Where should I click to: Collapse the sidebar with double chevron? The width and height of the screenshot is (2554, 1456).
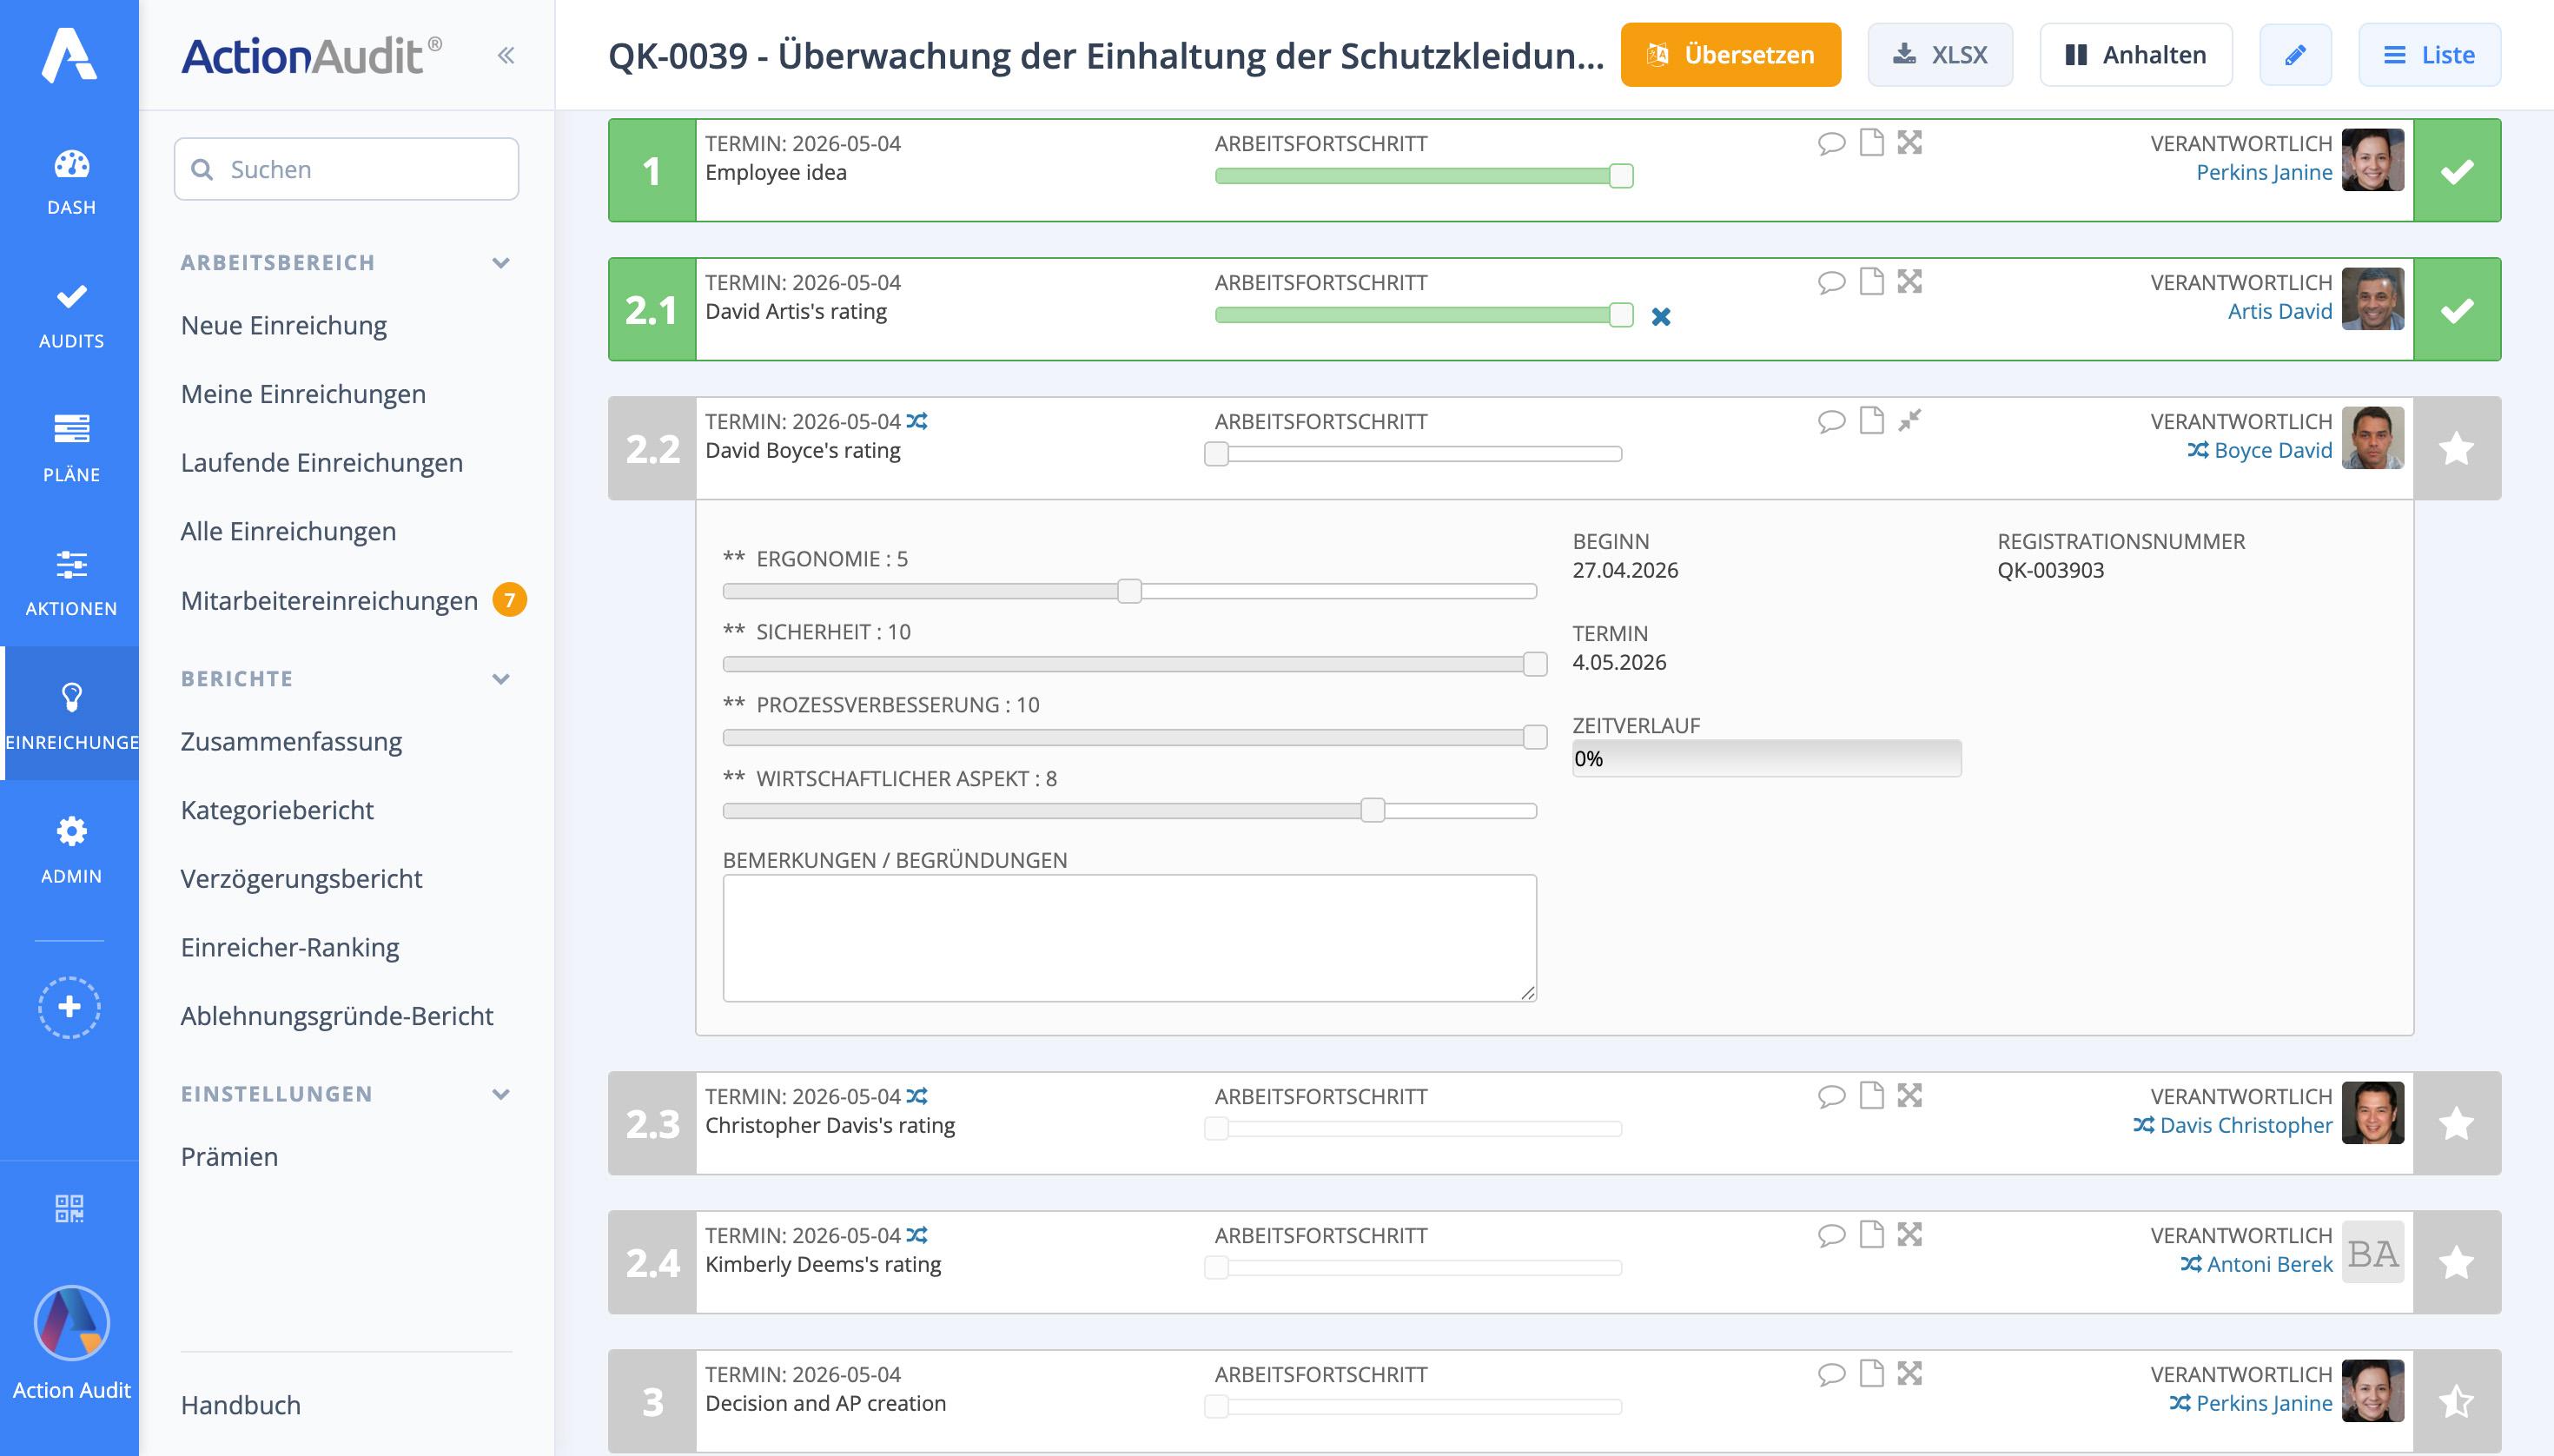tap(506, 55)
